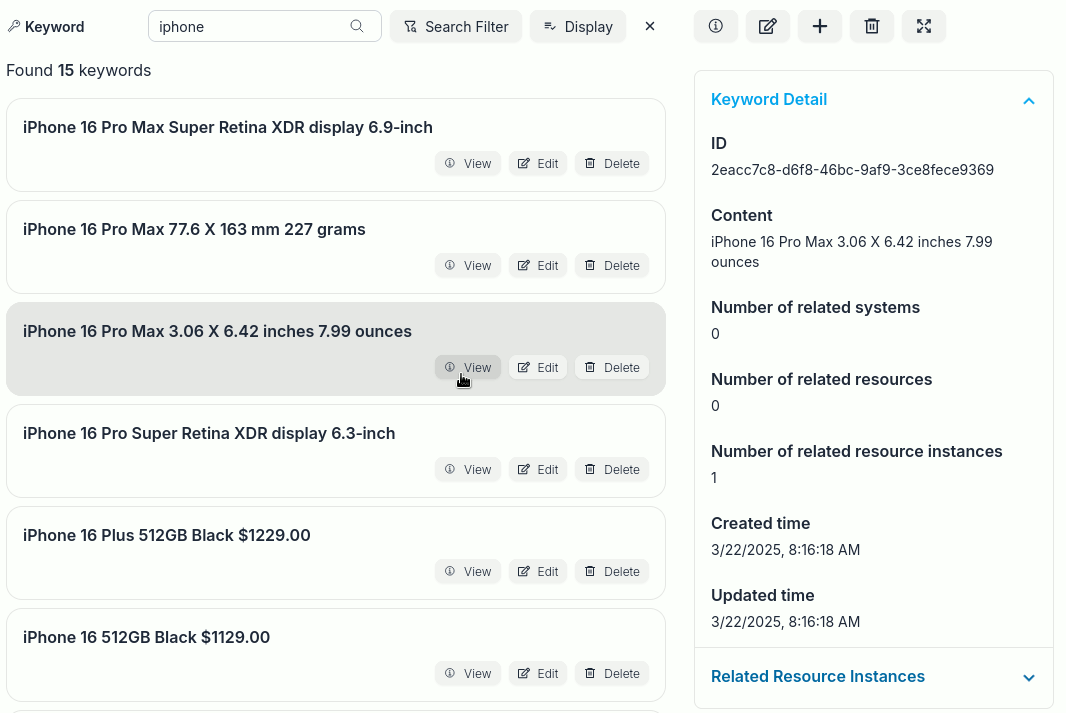Screen dimensions: 1066x713
Task: View iPhone 16 Pro Max Super Retina keyword
Action: [468, 164]
